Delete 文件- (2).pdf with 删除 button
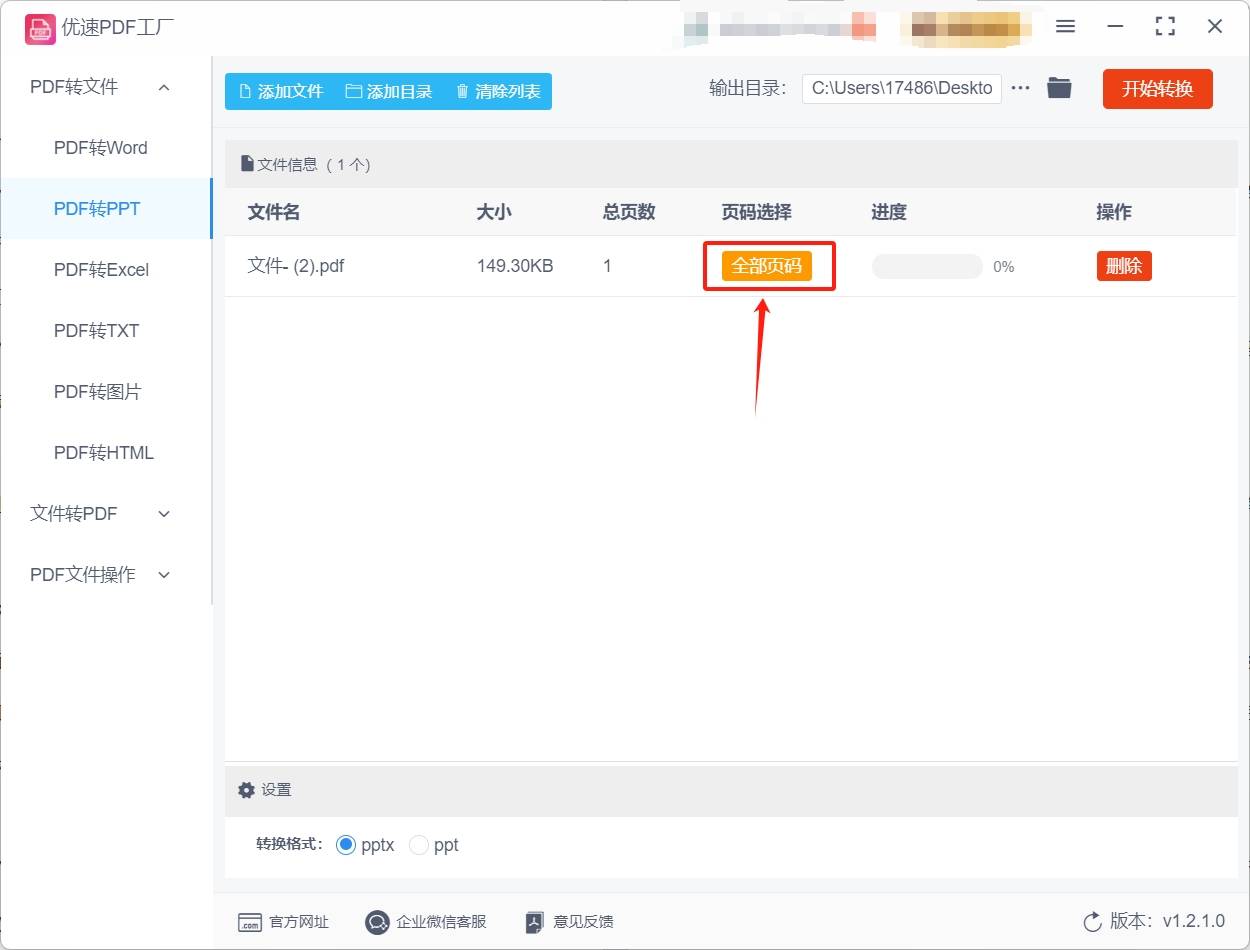 click(x=1124, y=266)
